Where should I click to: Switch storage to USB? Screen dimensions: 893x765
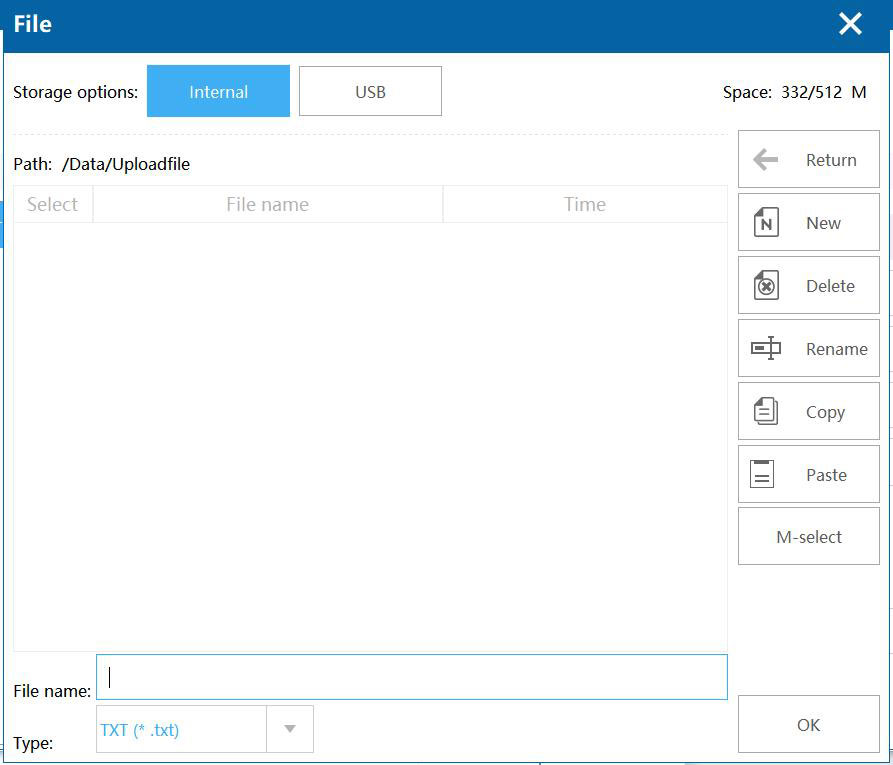pos(370,91)
